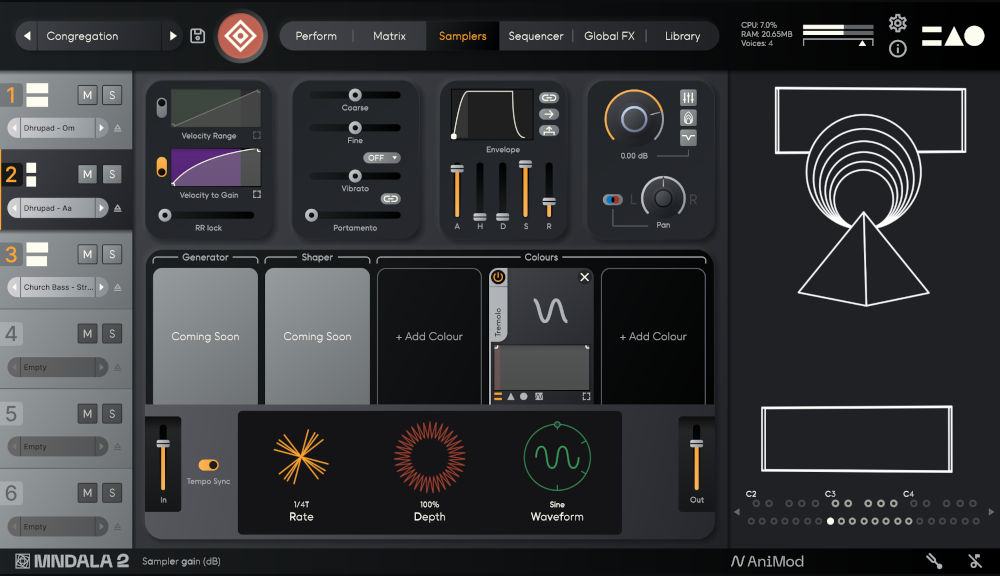
Task: Open the Global FX tab
Action: click(x=609, y=36)
